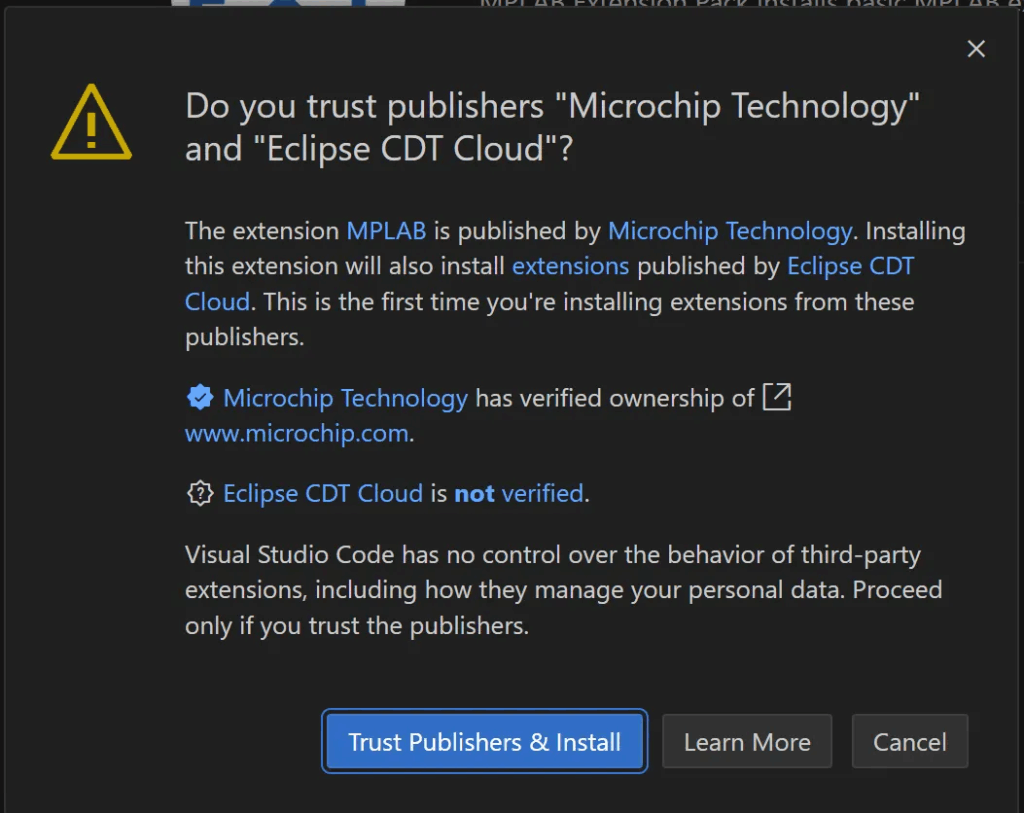Follow the "extensions" link in the description
Viewport: 1024px width, 813px height.
(x=570, y=266)
